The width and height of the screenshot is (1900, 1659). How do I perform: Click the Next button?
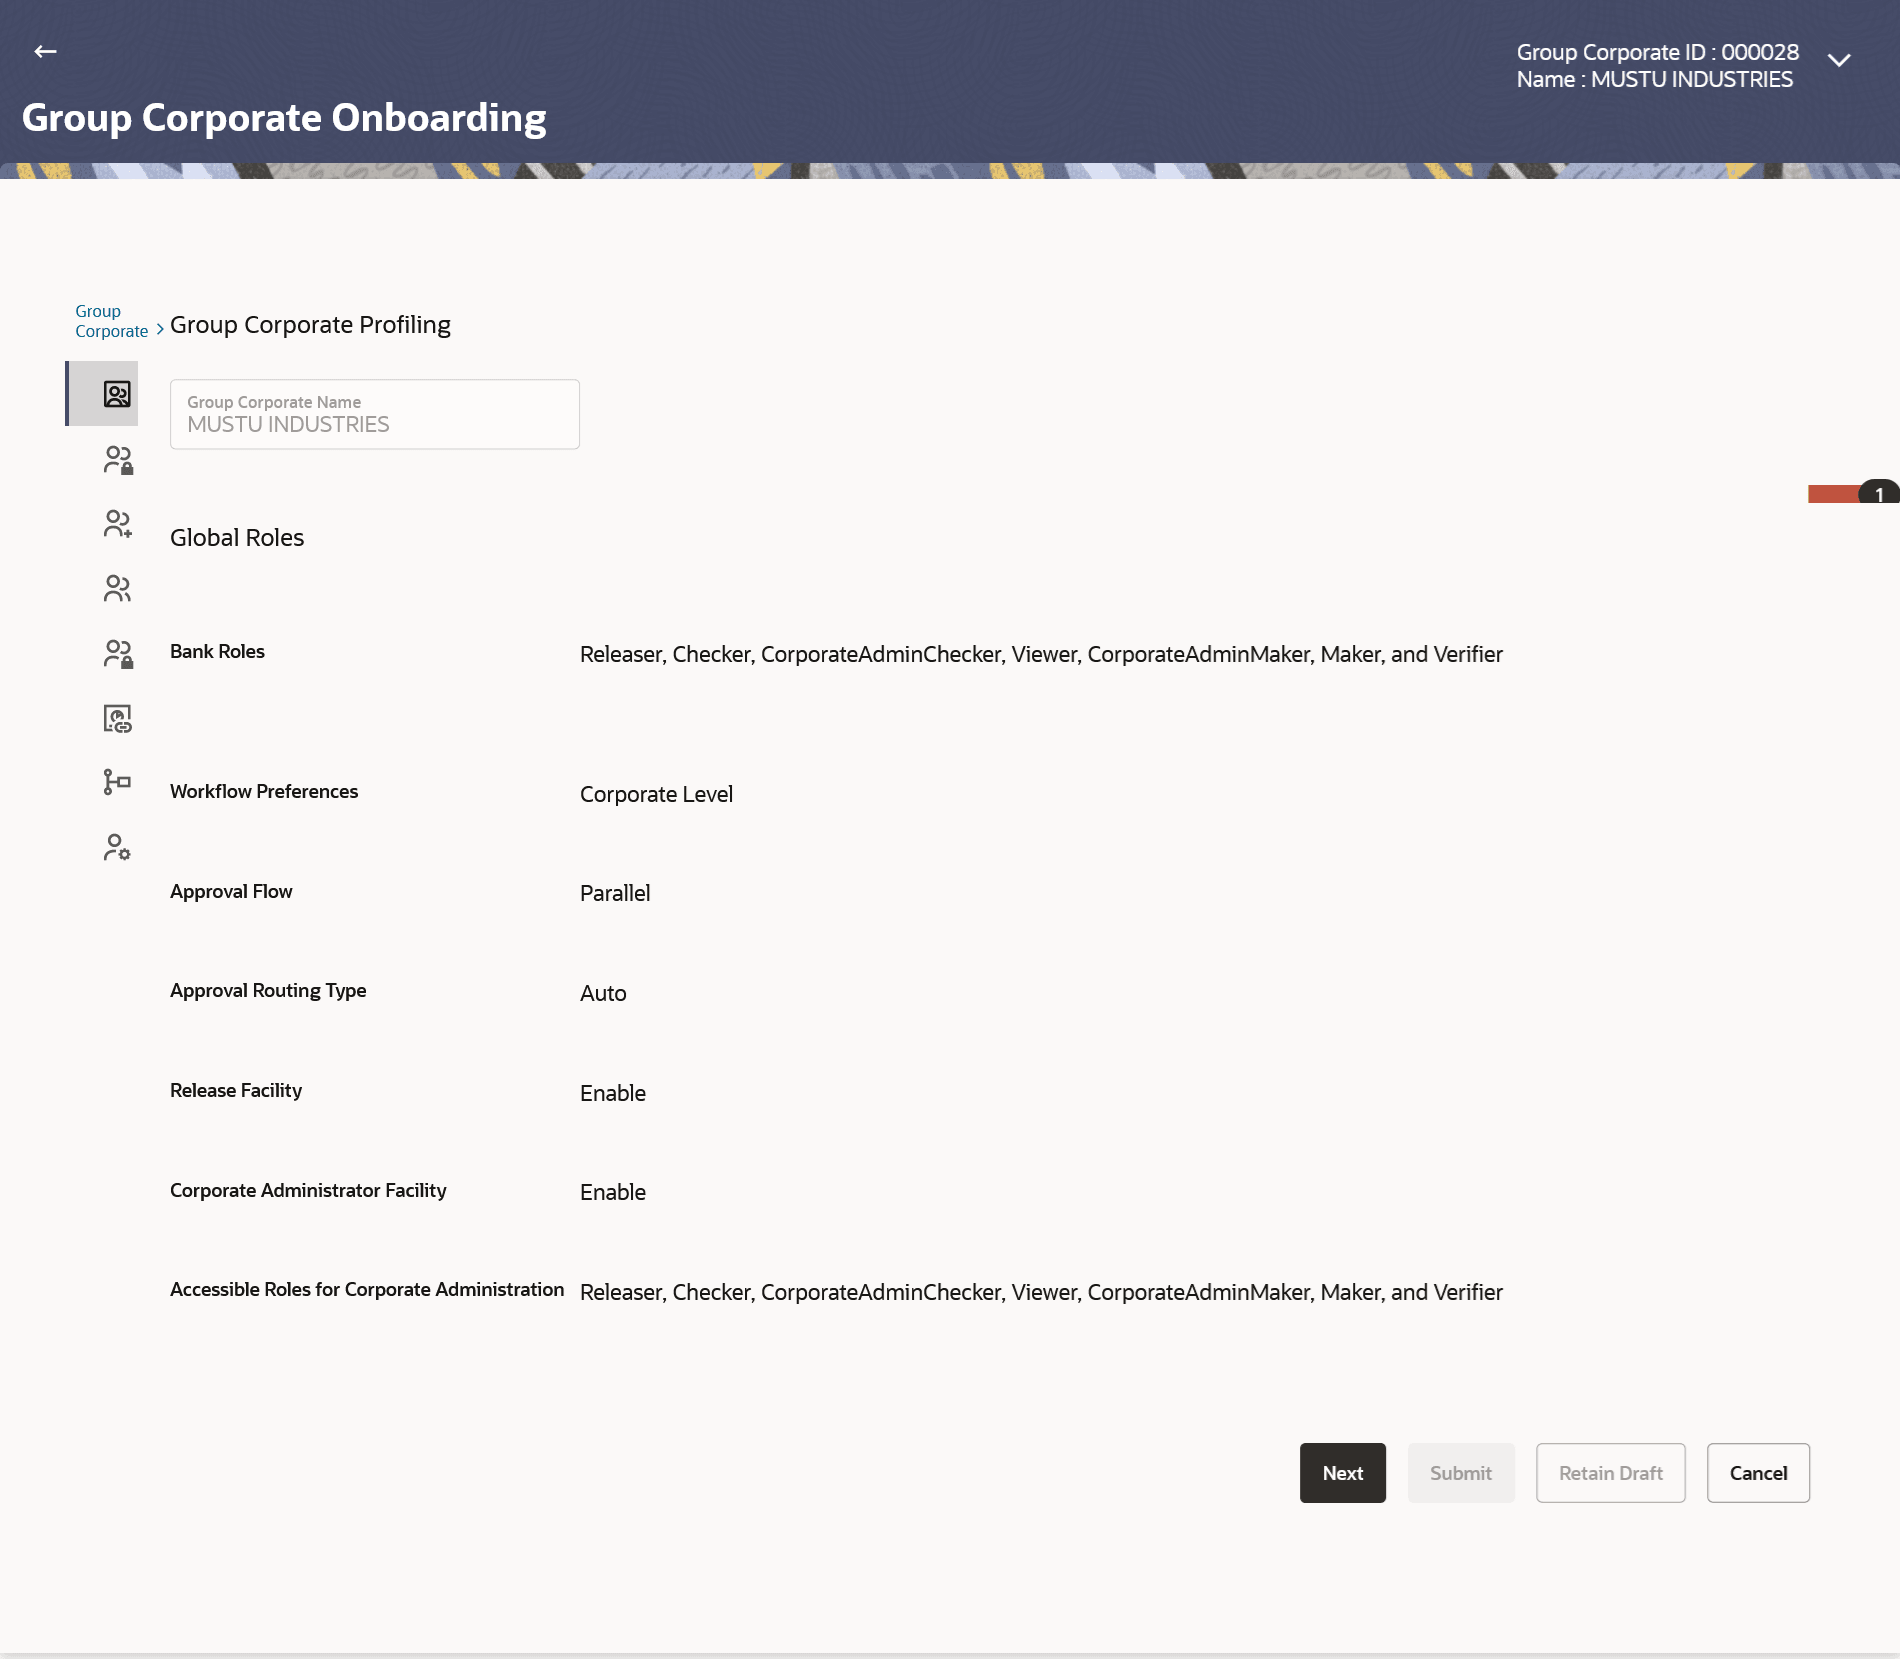[1342, 1473]
